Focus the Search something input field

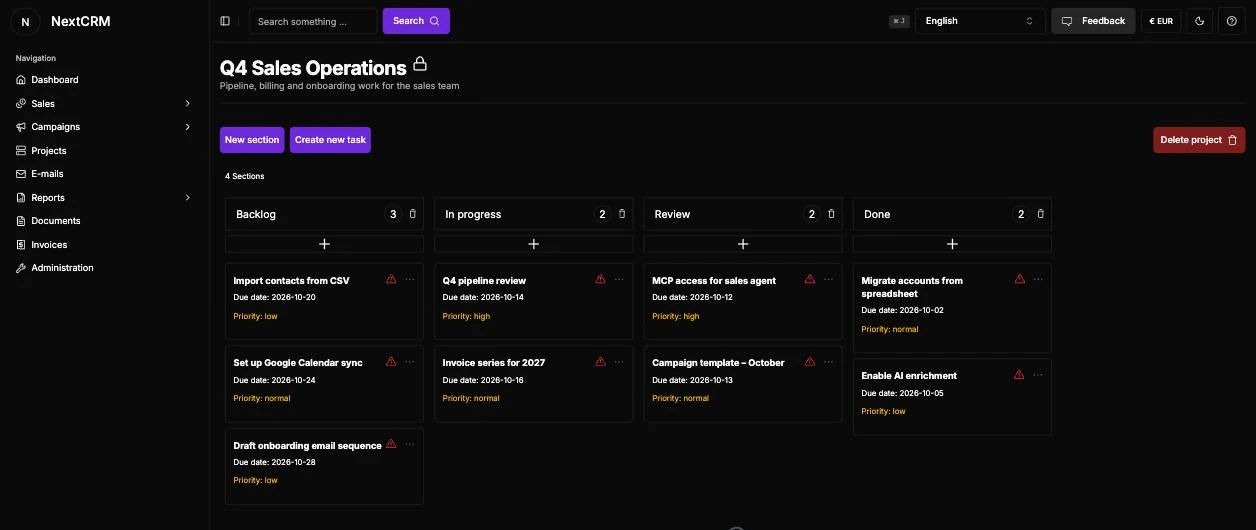(313, 21)
